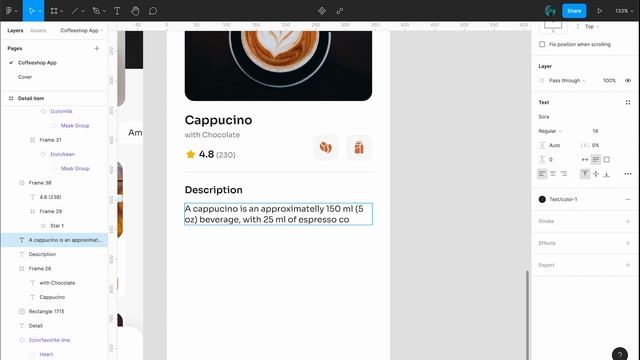The image size is (640, 360).
Task: Click the Share button
Action: point(574,11)
